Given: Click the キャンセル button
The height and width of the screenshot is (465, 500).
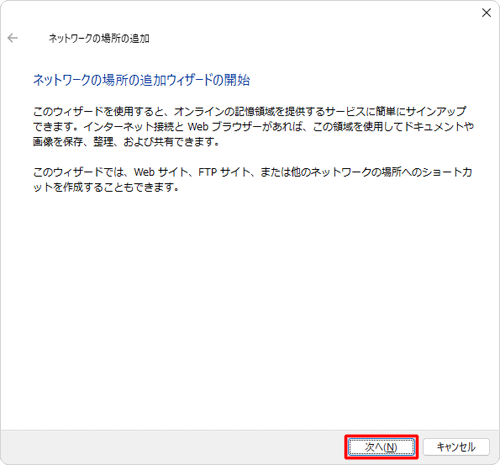Looking at the screenshot, I should click(456, 447).
